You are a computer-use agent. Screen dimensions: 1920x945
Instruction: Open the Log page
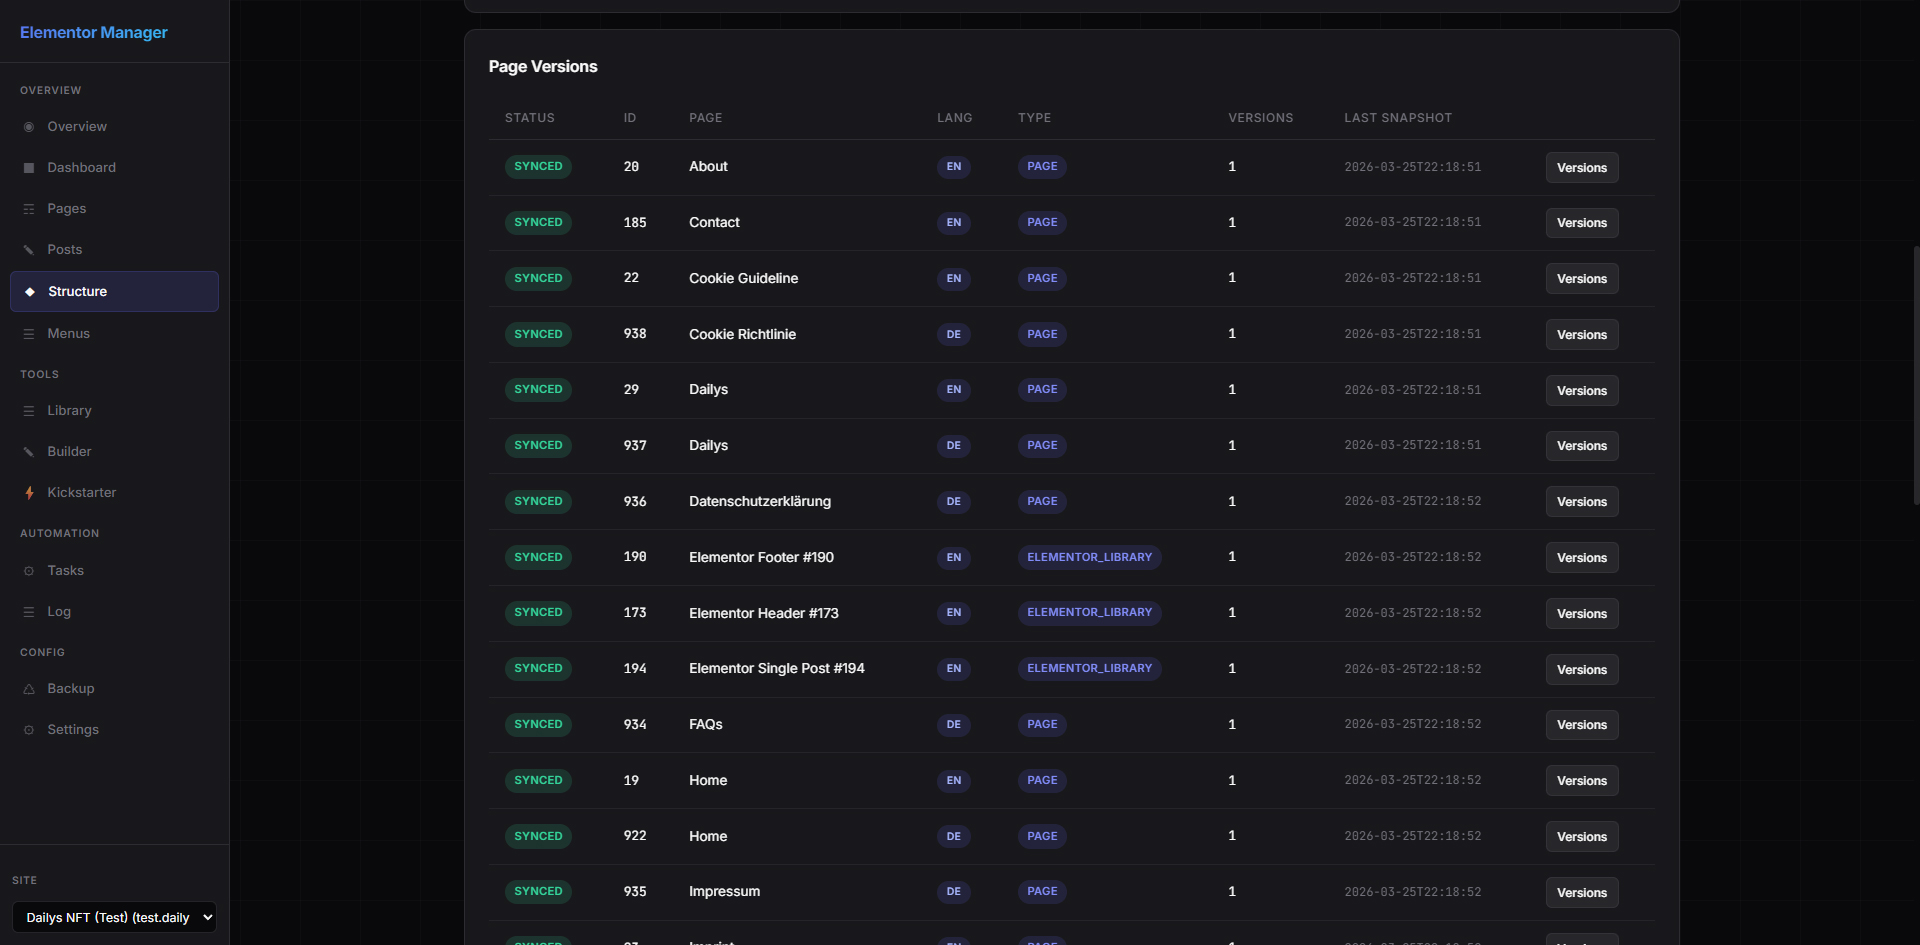[x=59, y=612]
